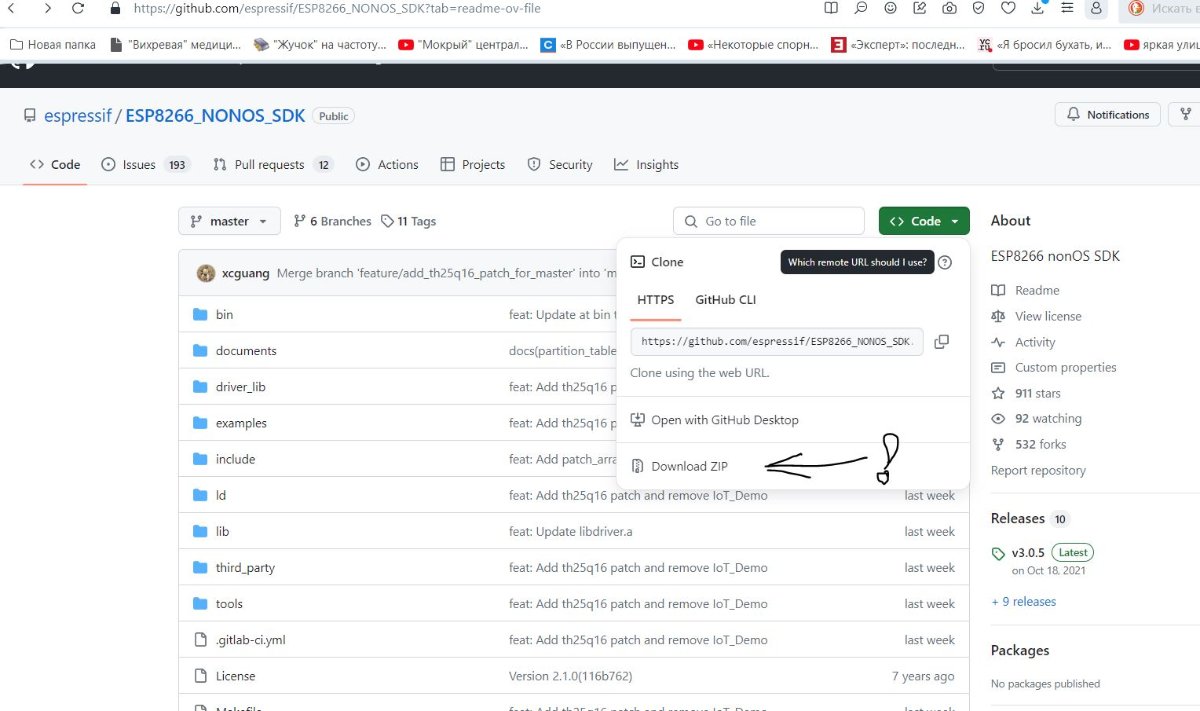
Task: Select the GitHub CLI clone tab
Action: click(726, 300)
